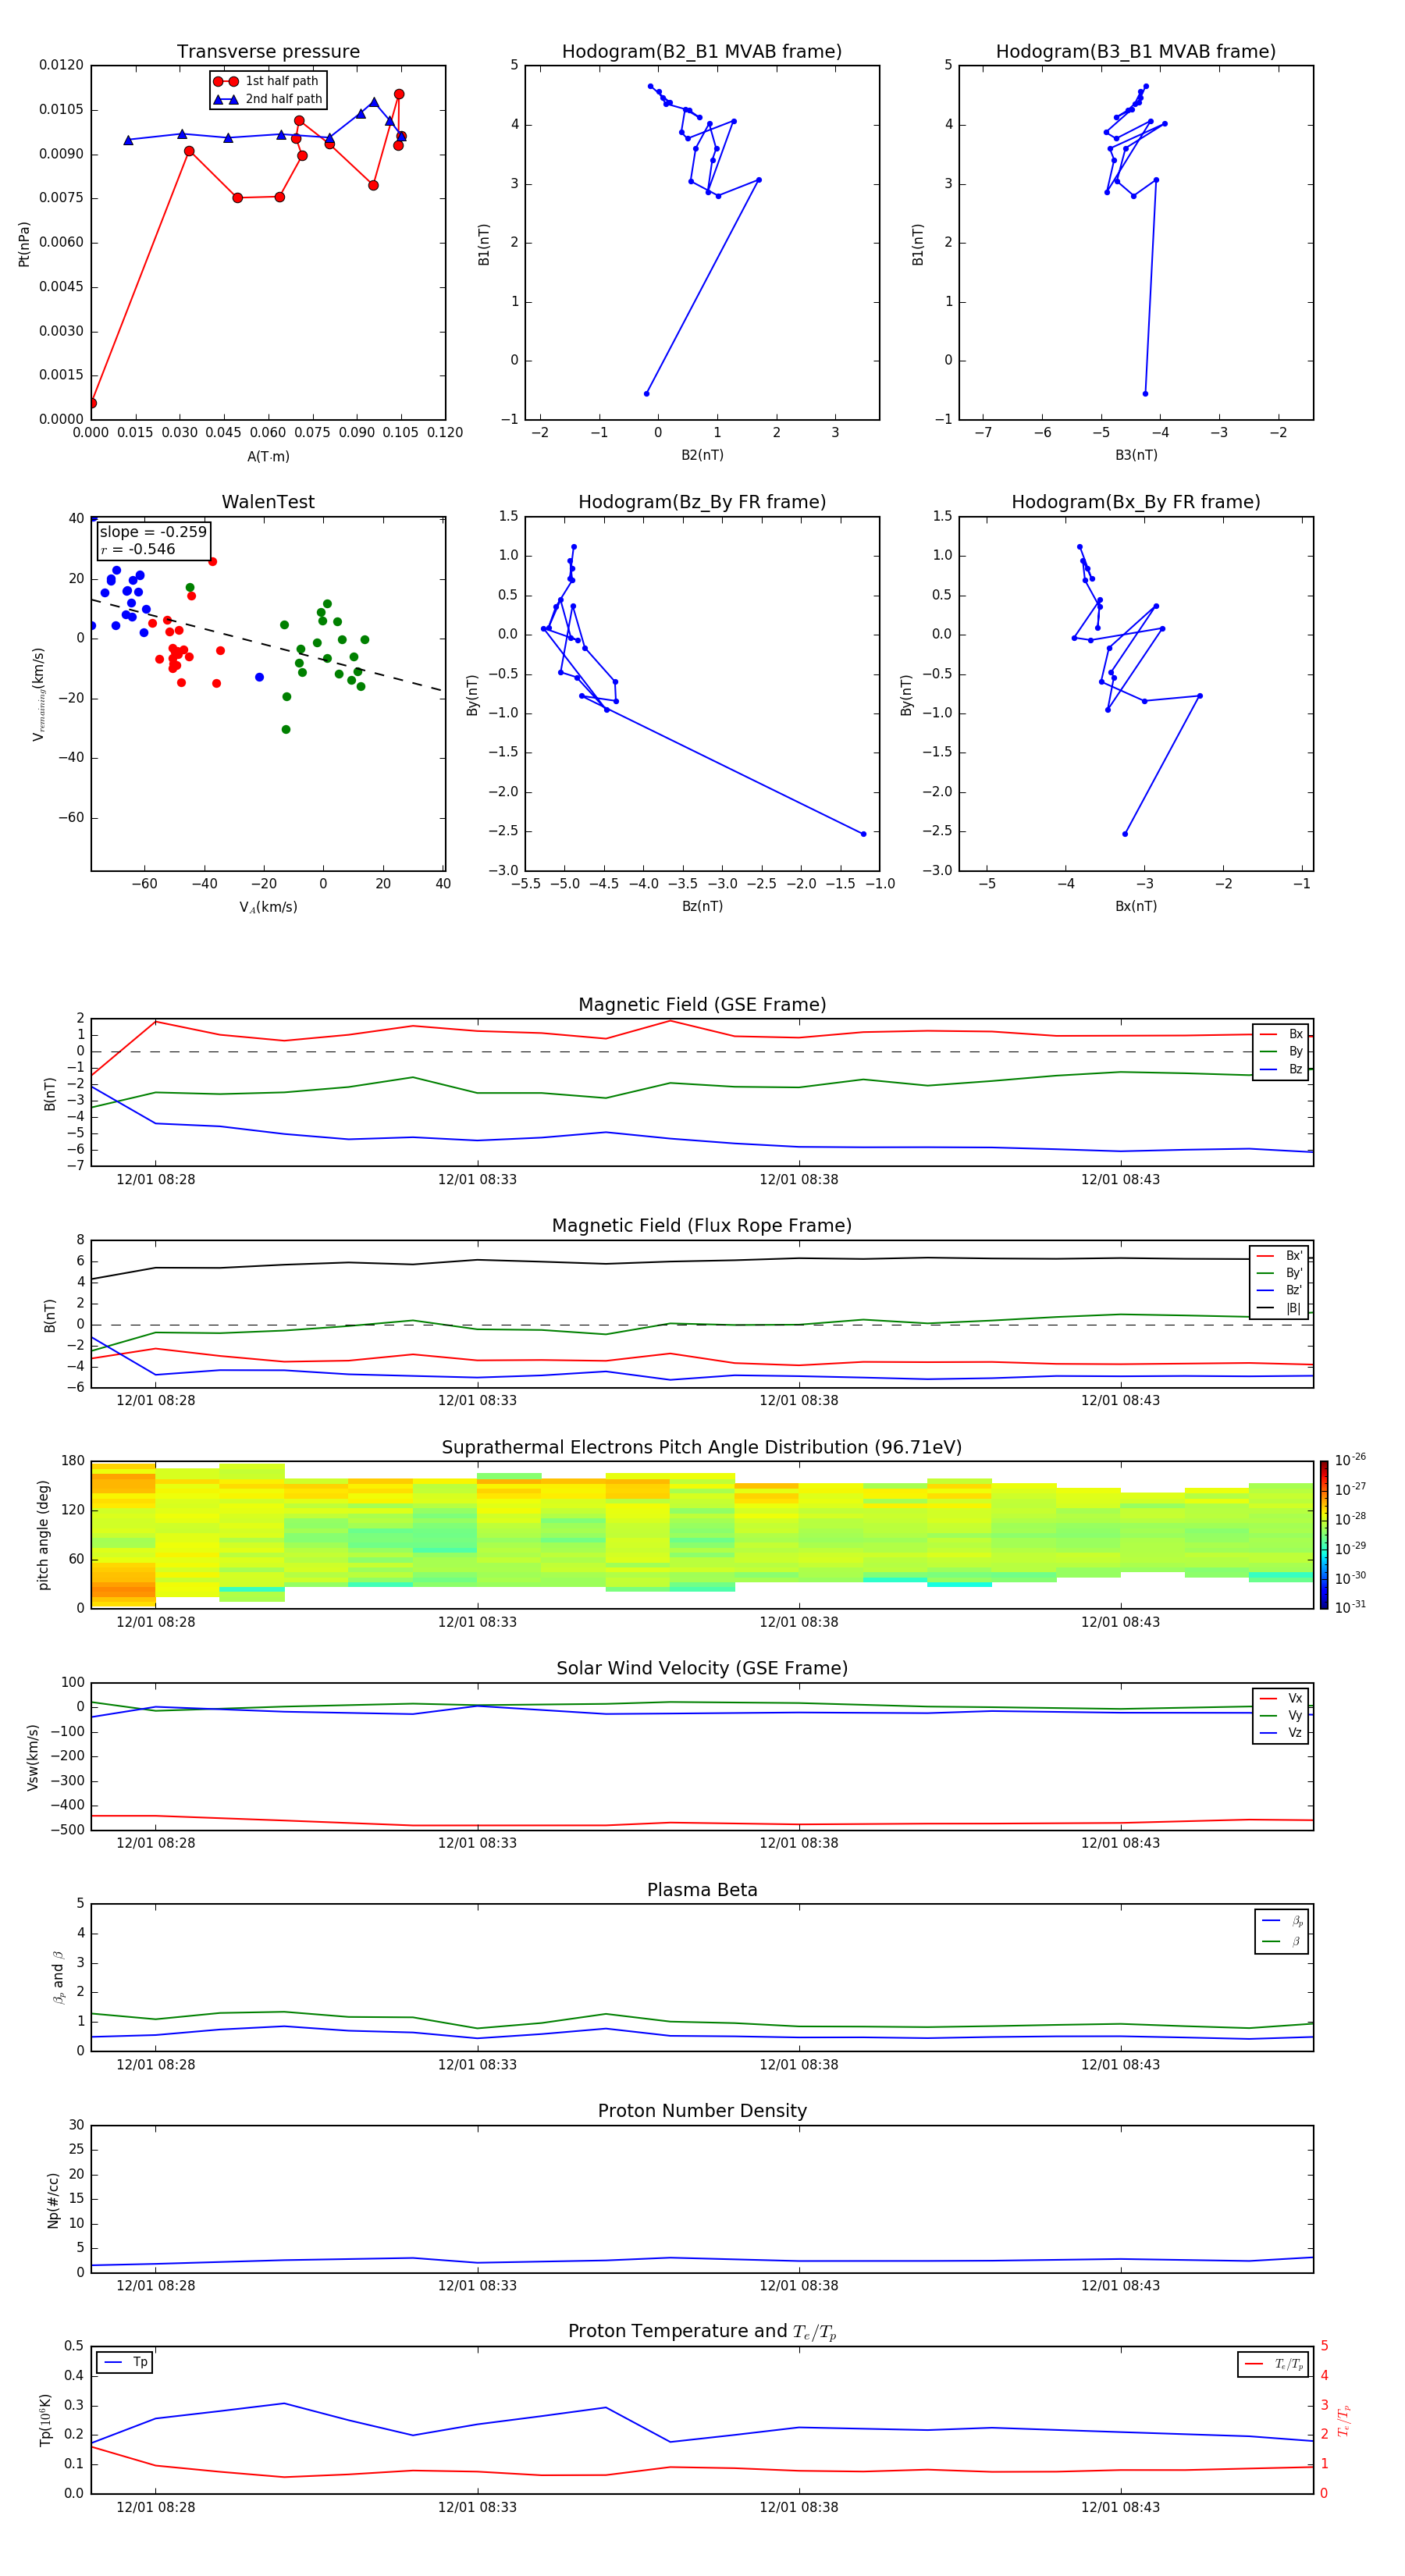Click the 'Te/Tp' legend entry

tap(1275, 2365)
